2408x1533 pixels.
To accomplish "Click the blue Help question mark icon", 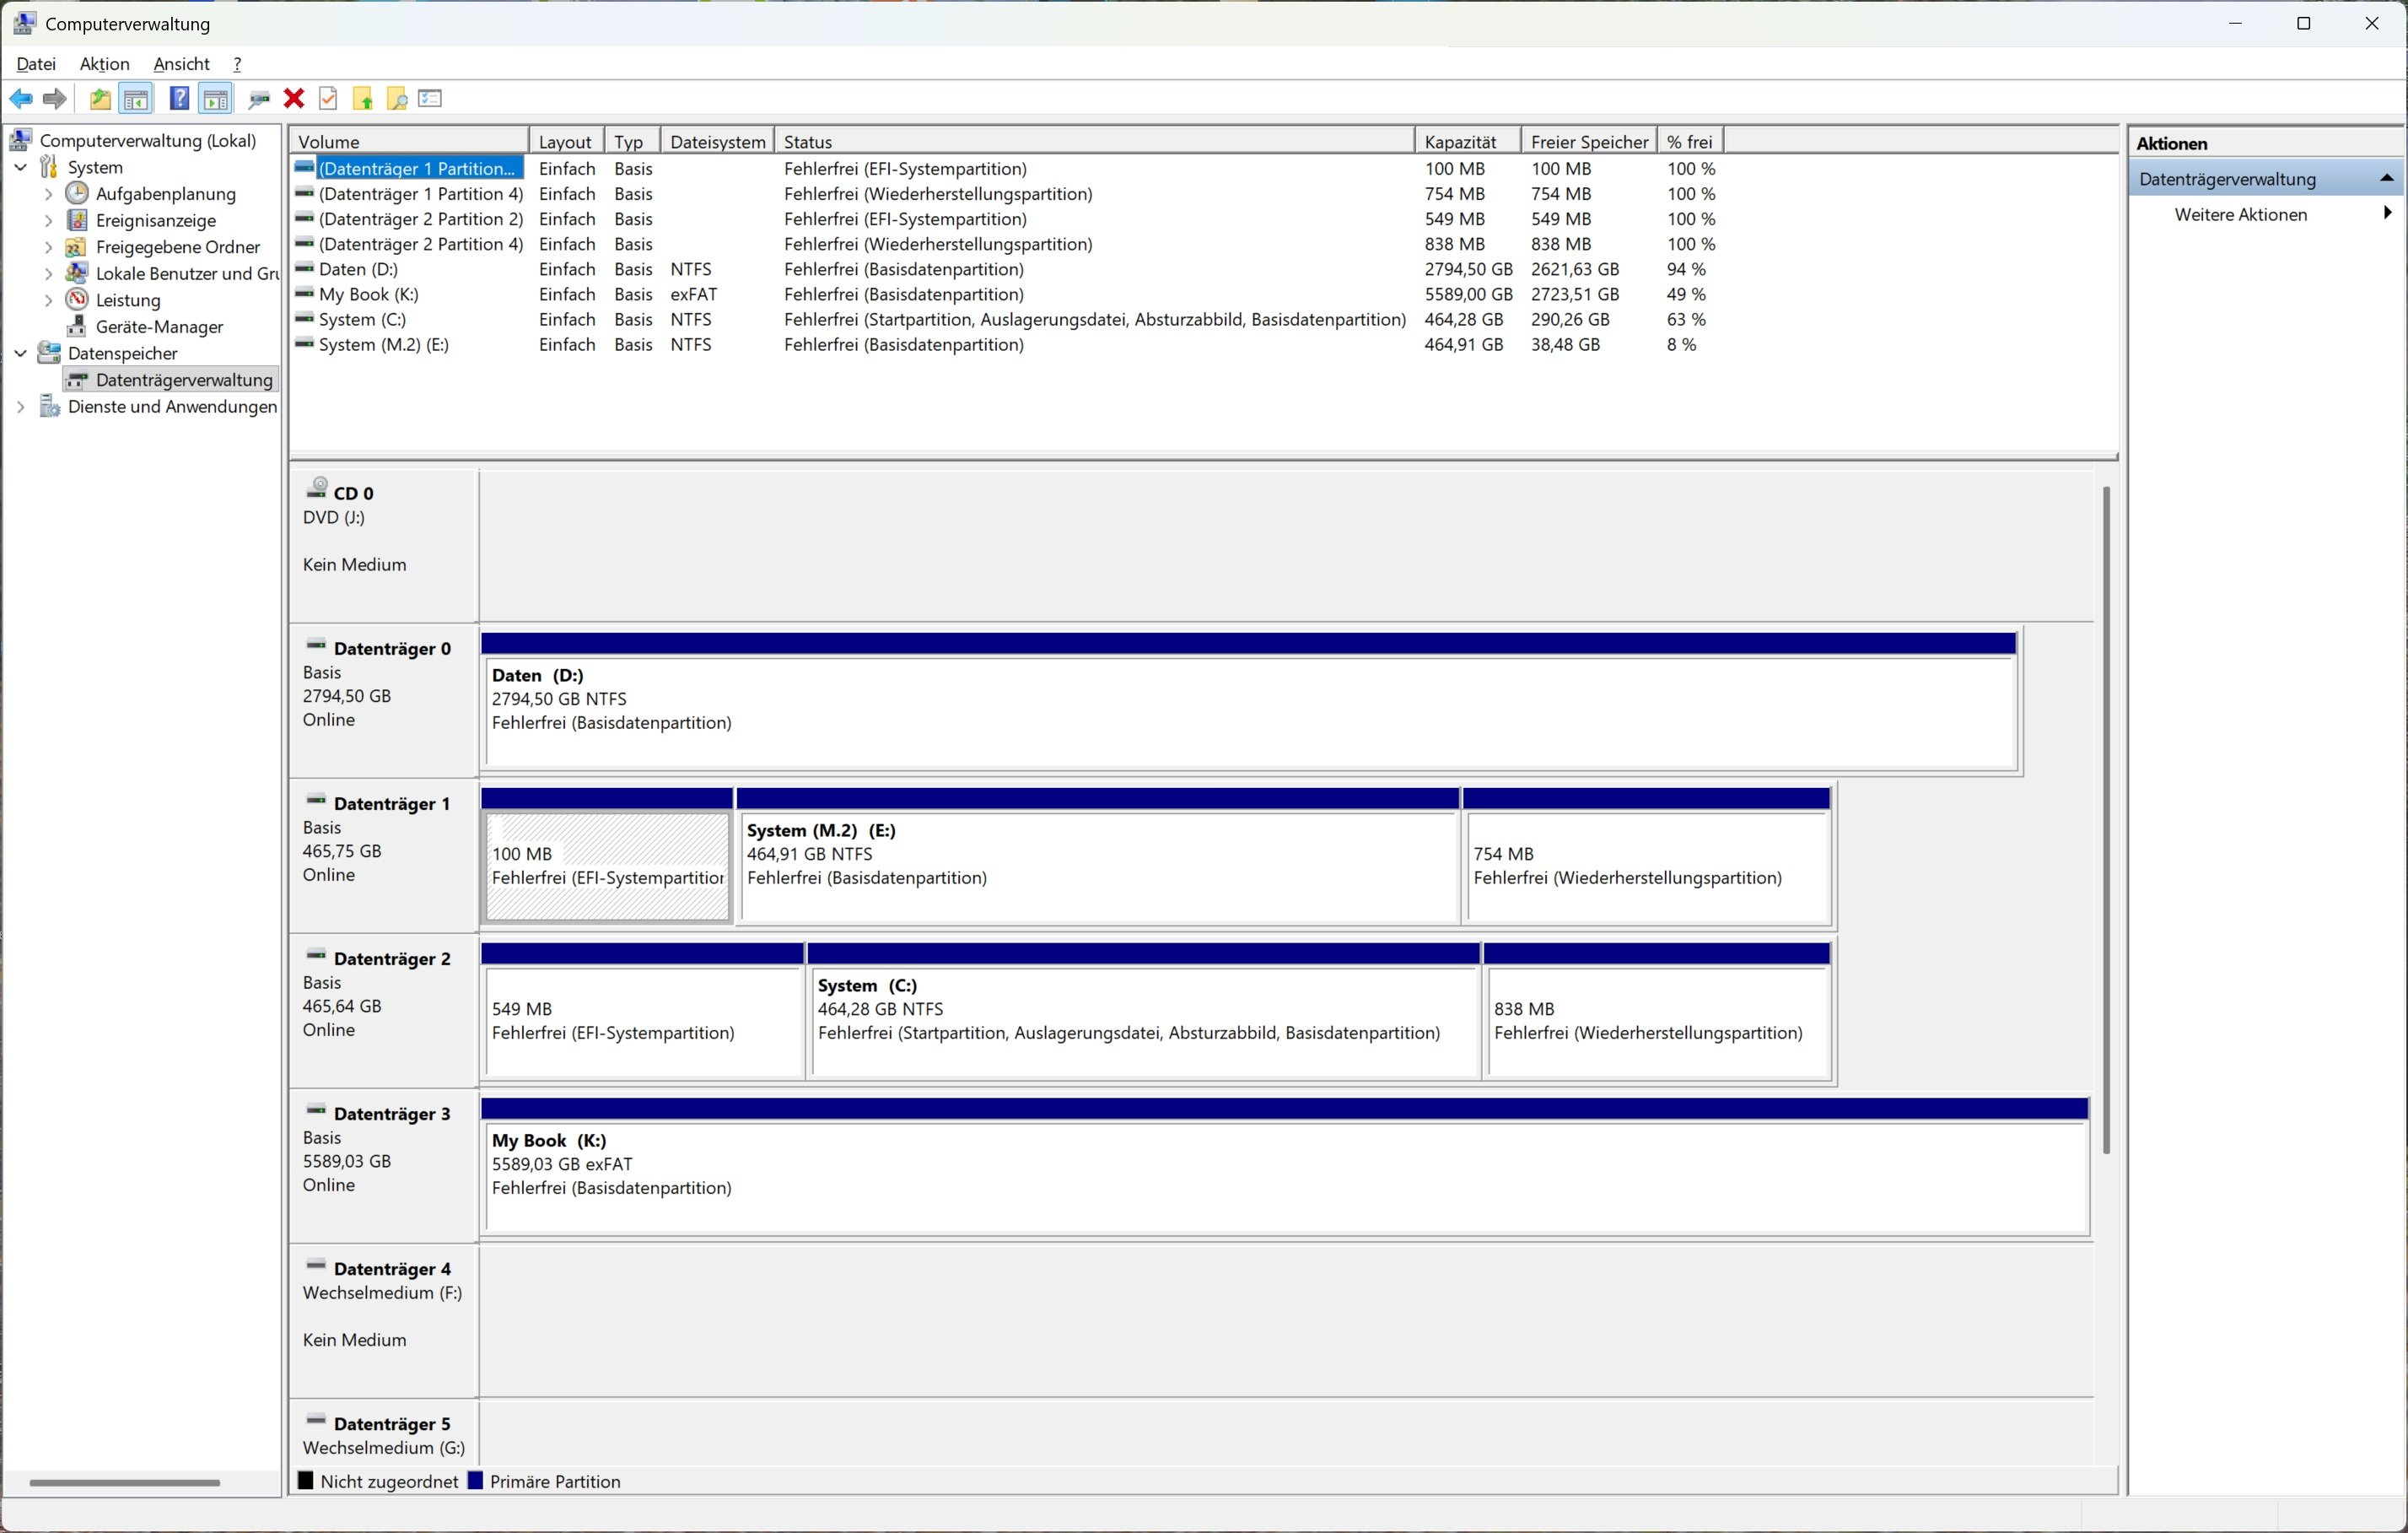I will coord(179,98).
